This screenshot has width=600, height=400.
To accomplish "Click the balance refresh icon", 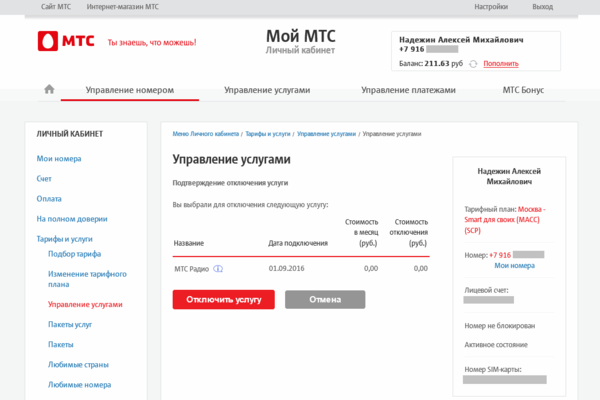I will point(473,64).
